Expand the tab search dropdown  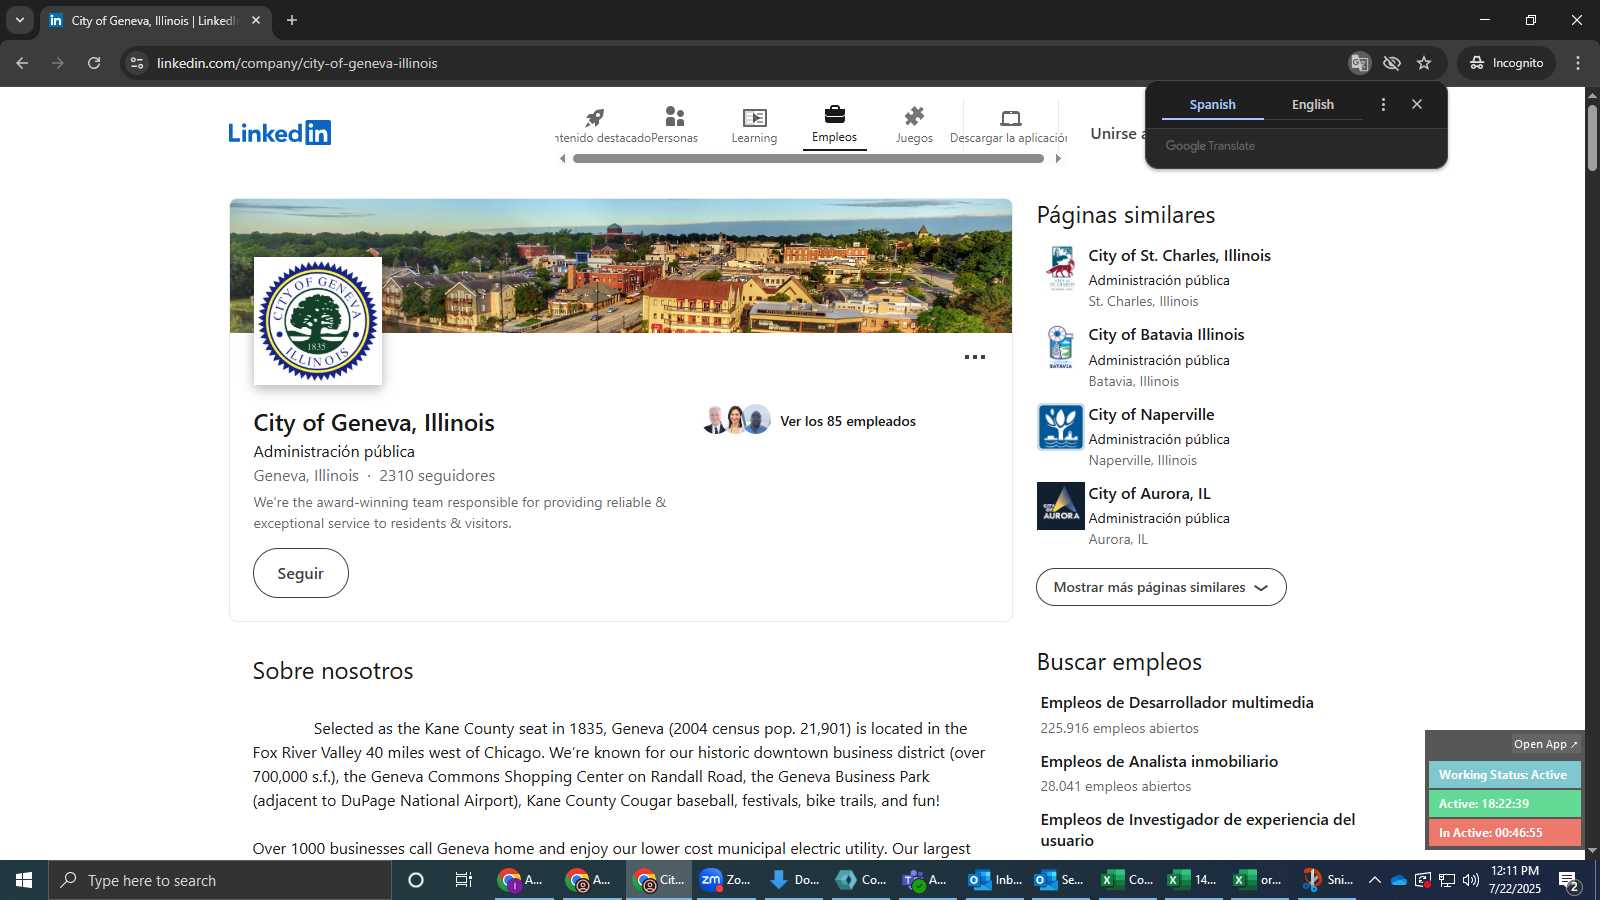click(x=19, y=20)
